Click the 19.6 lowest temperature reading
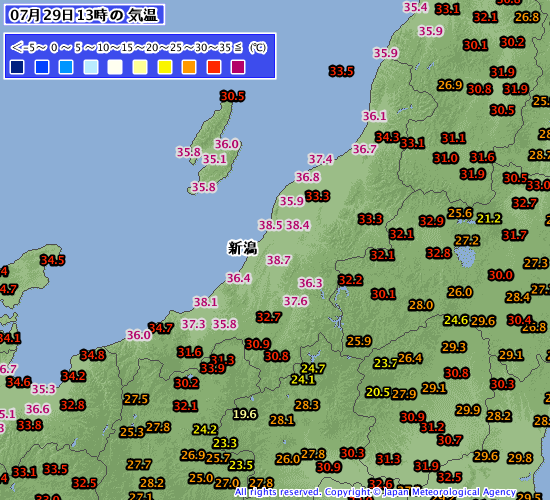550x500 pixels. click(245, 414)
